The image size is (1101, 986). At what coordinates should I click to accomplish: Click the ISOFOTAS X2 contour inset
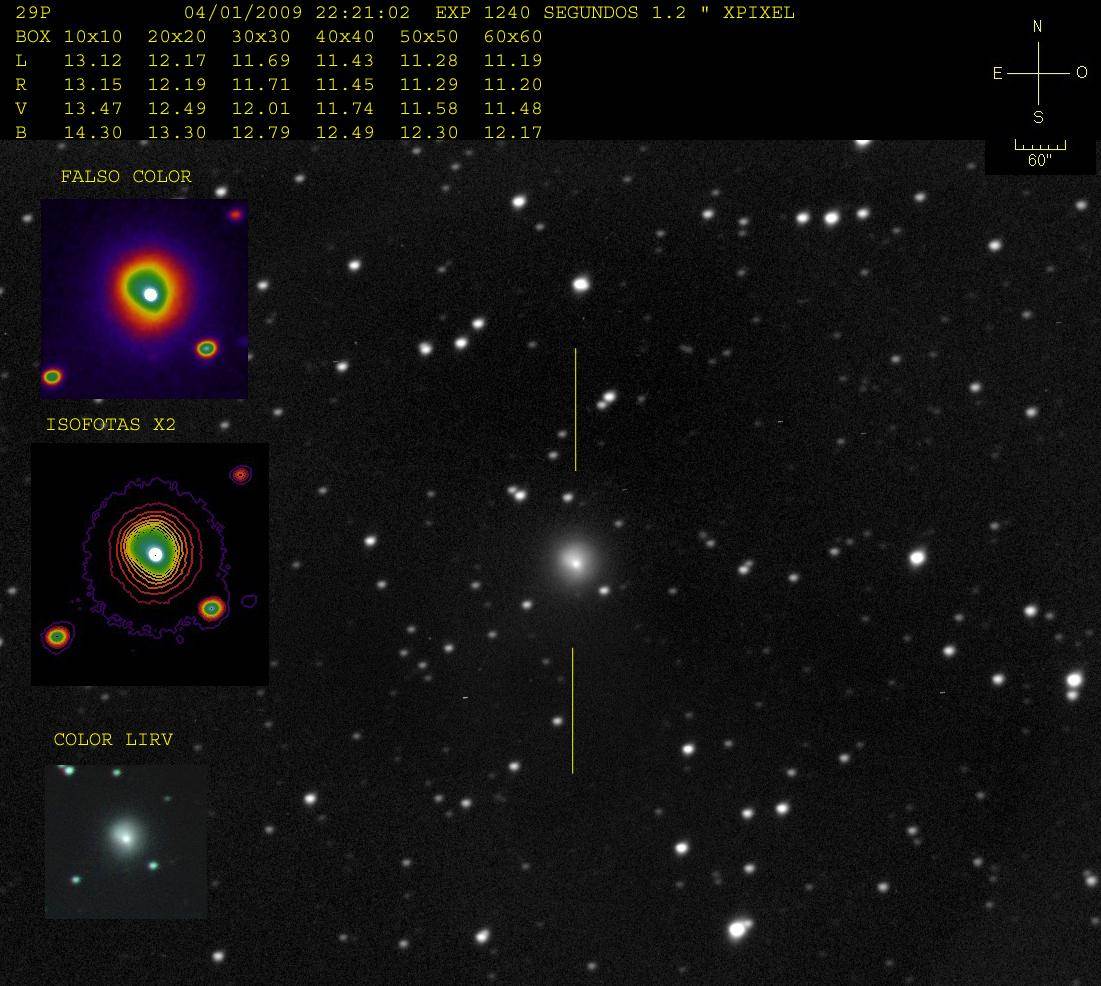tap(150, 564)
